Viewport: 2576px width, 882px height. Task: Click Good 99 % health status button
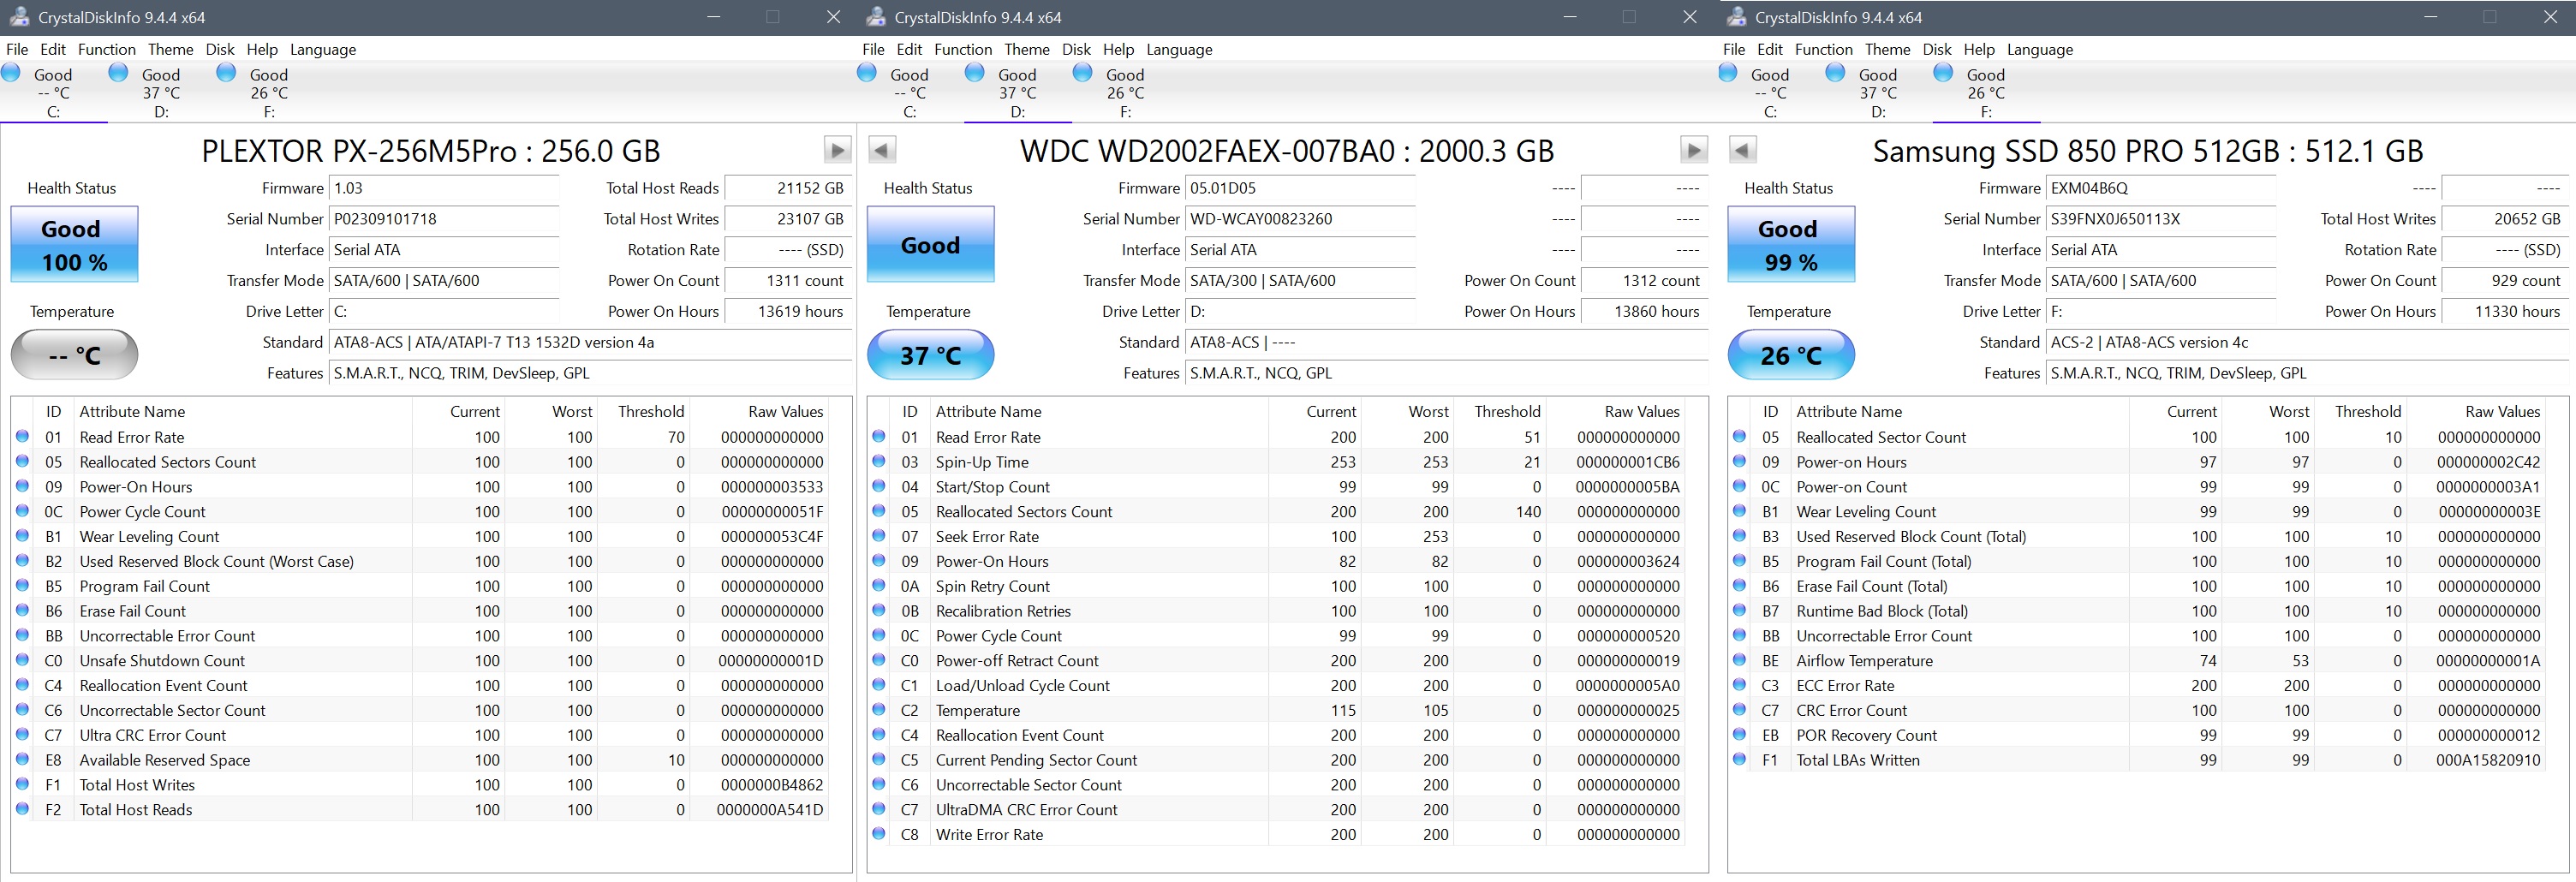click(1791, 244)
